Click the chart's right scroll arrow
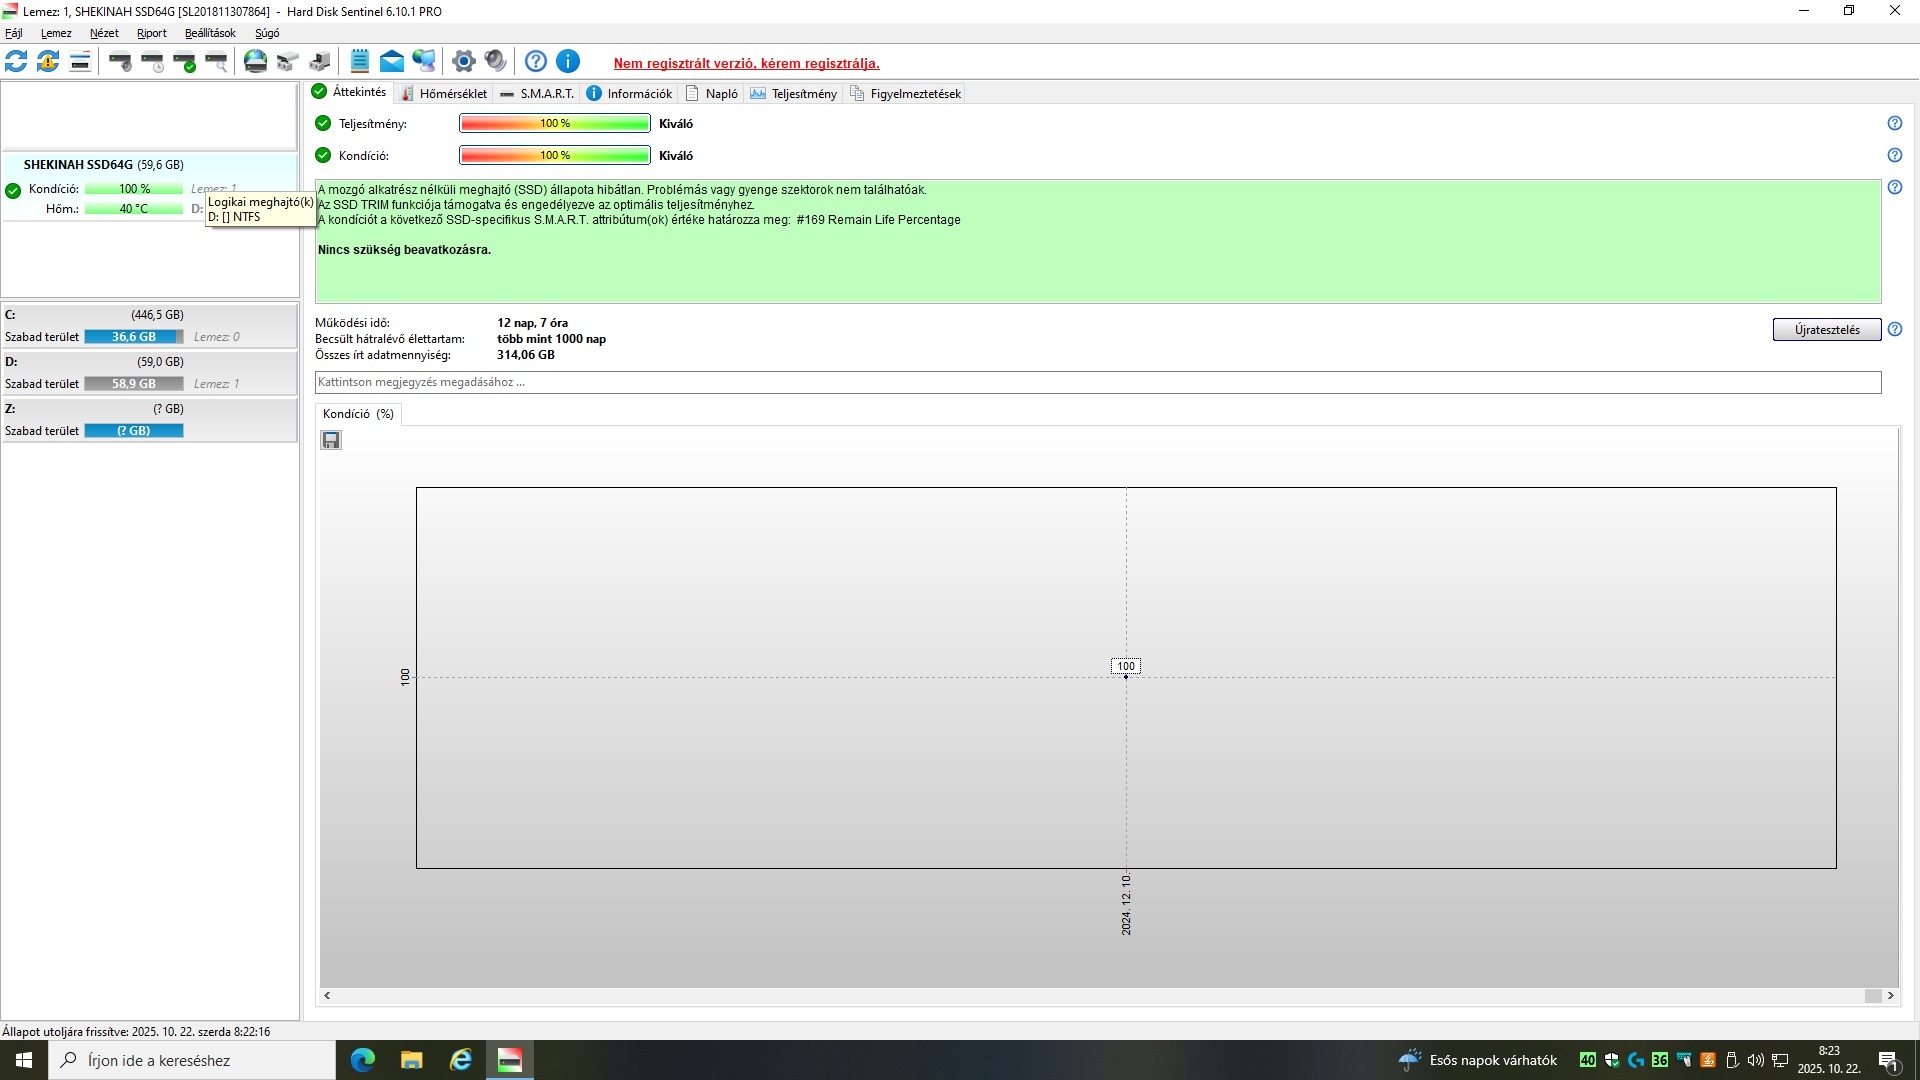This screenshot has width=1920, height=1080. pos(1890,996)
